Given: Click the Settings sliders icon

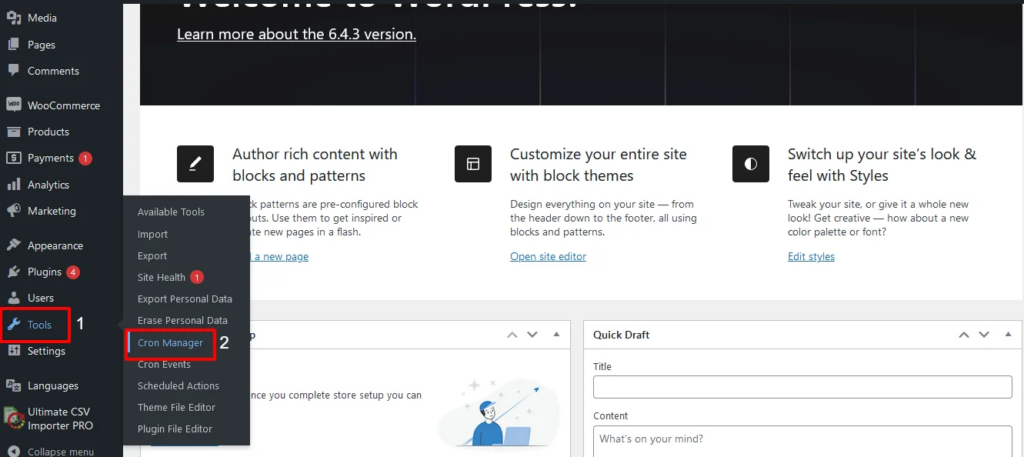Looking at the screenshot, I should [13, 351].
